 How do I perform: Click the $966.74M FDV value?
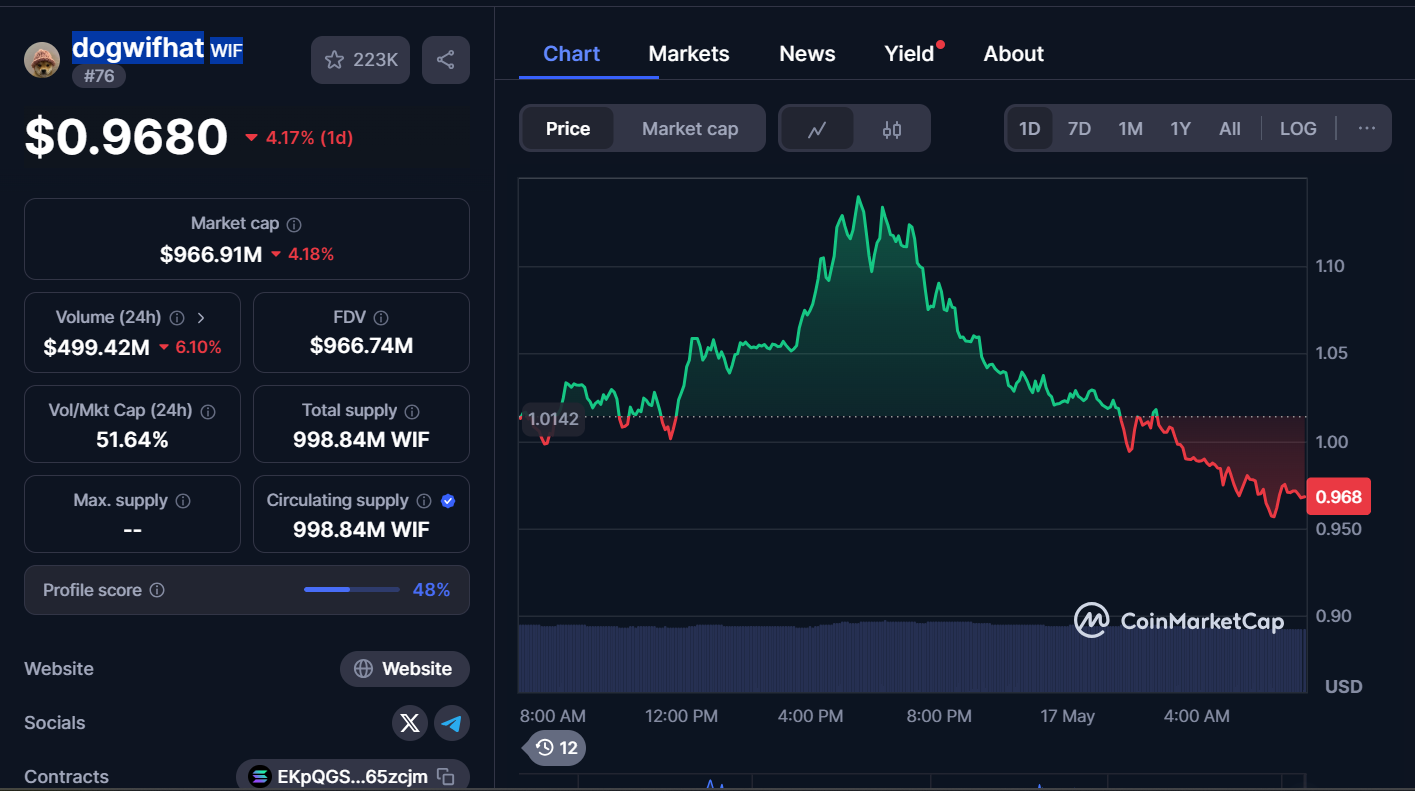click(361, 346)
